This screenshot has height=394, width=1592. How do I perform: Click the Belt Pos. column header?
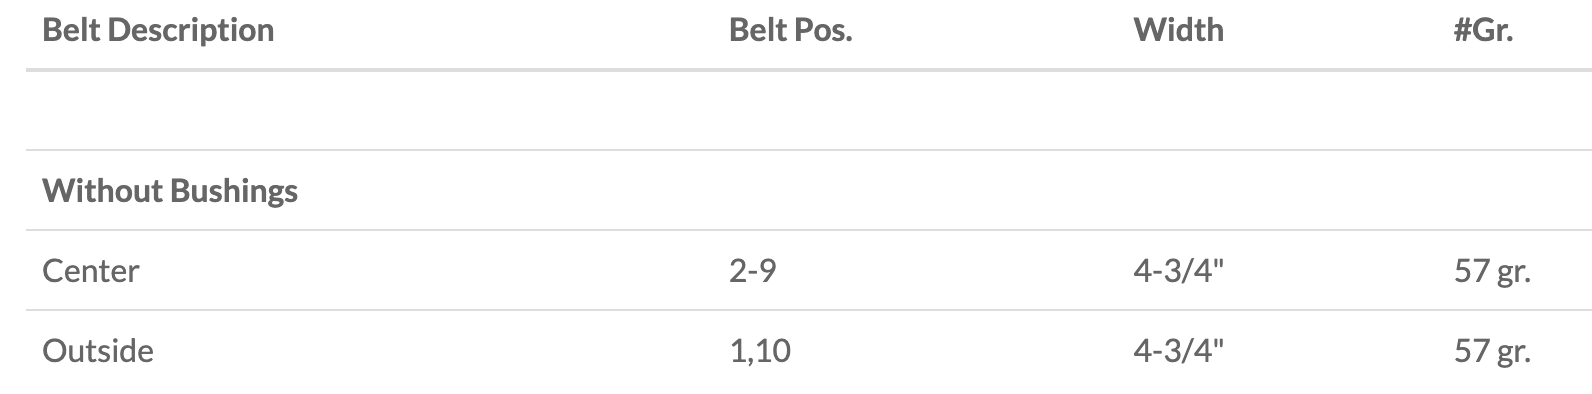(790, 30)
